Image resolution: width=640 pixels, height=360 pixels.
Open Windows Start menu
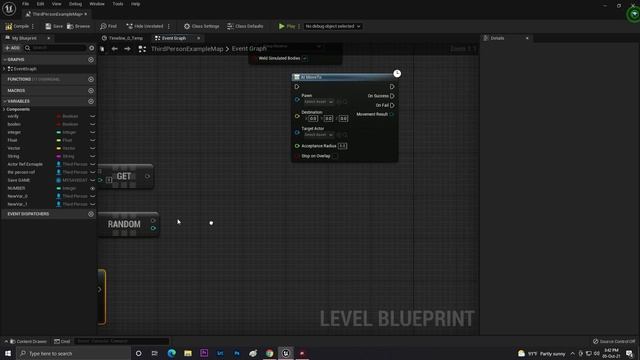8,353
